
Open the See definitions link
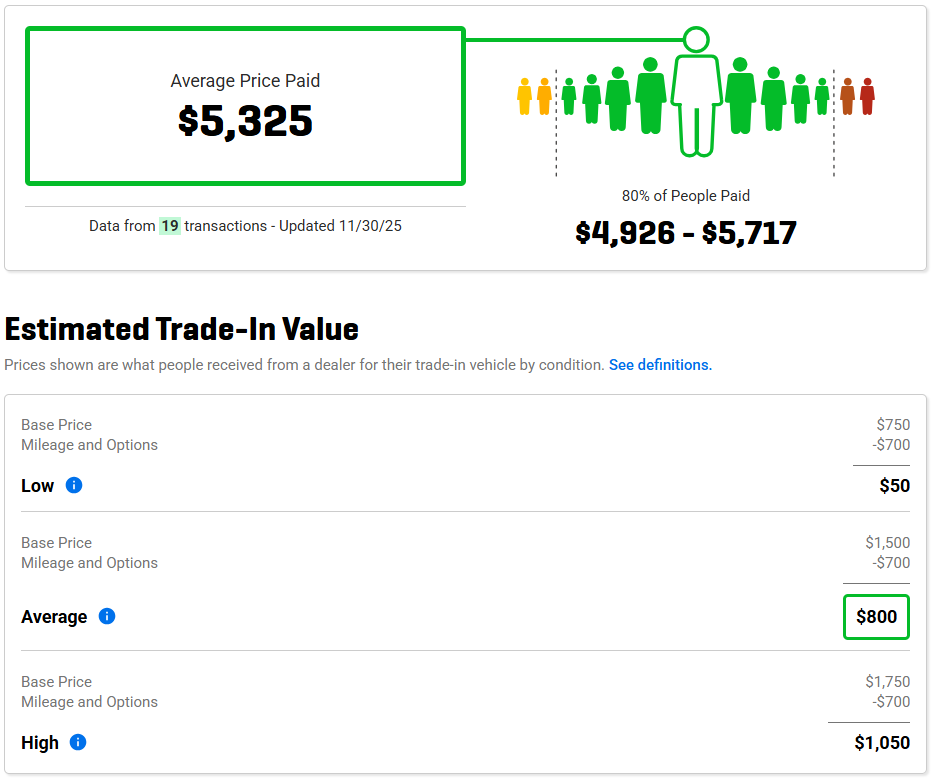(660, 365)
